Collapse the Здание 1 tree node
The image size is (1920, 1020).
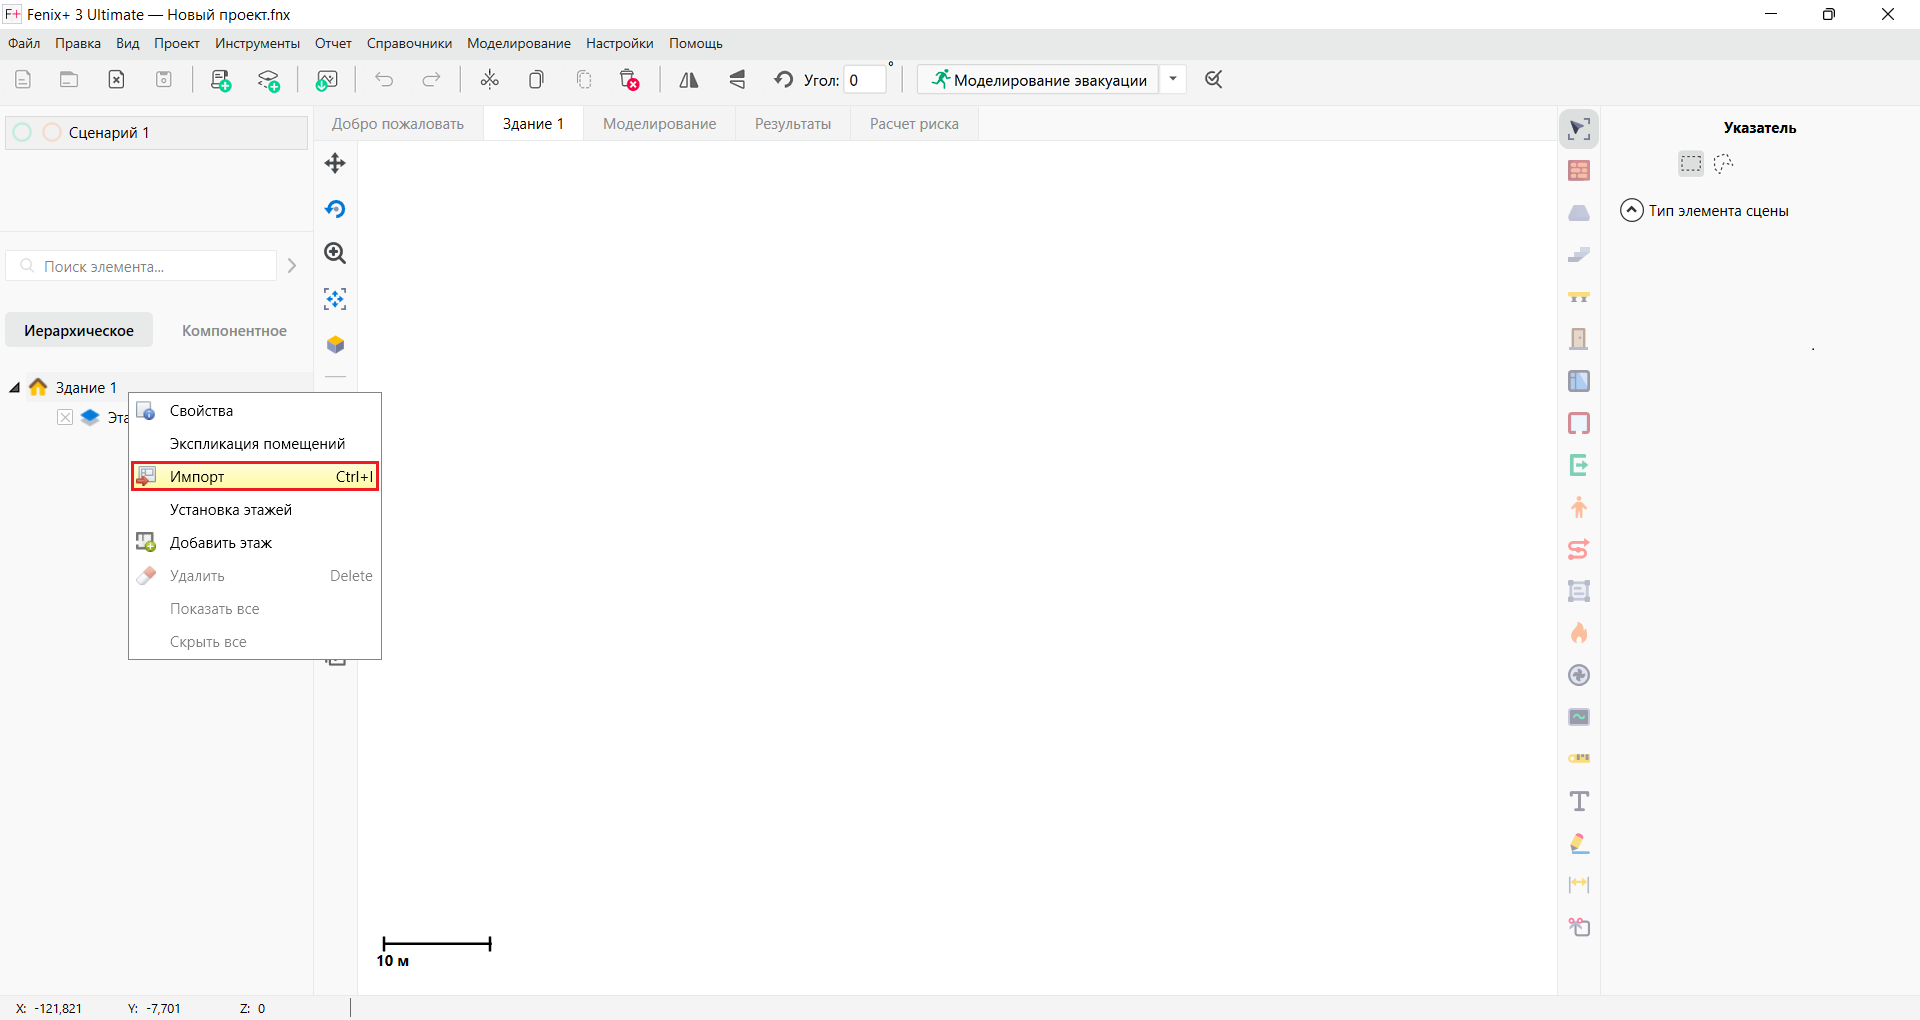click(x=14, y=387)
